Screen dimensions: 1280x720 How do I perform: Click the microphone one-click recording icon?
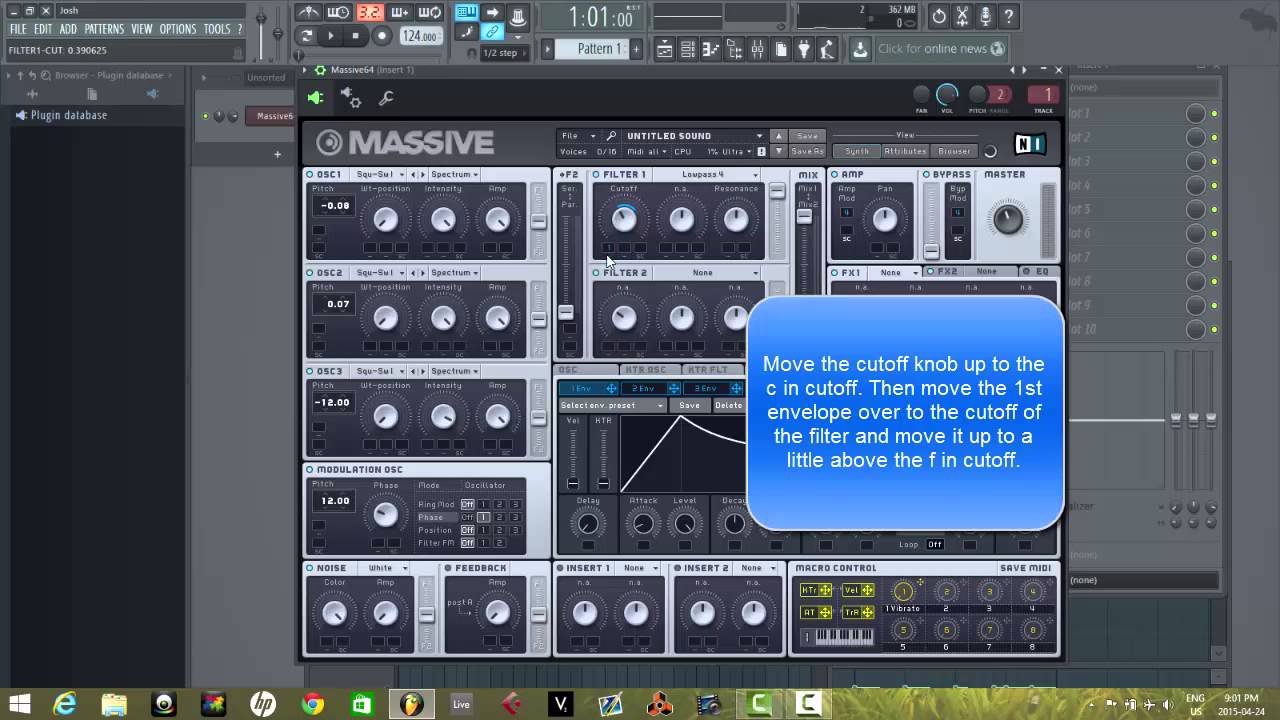click(x=986, y=15)
